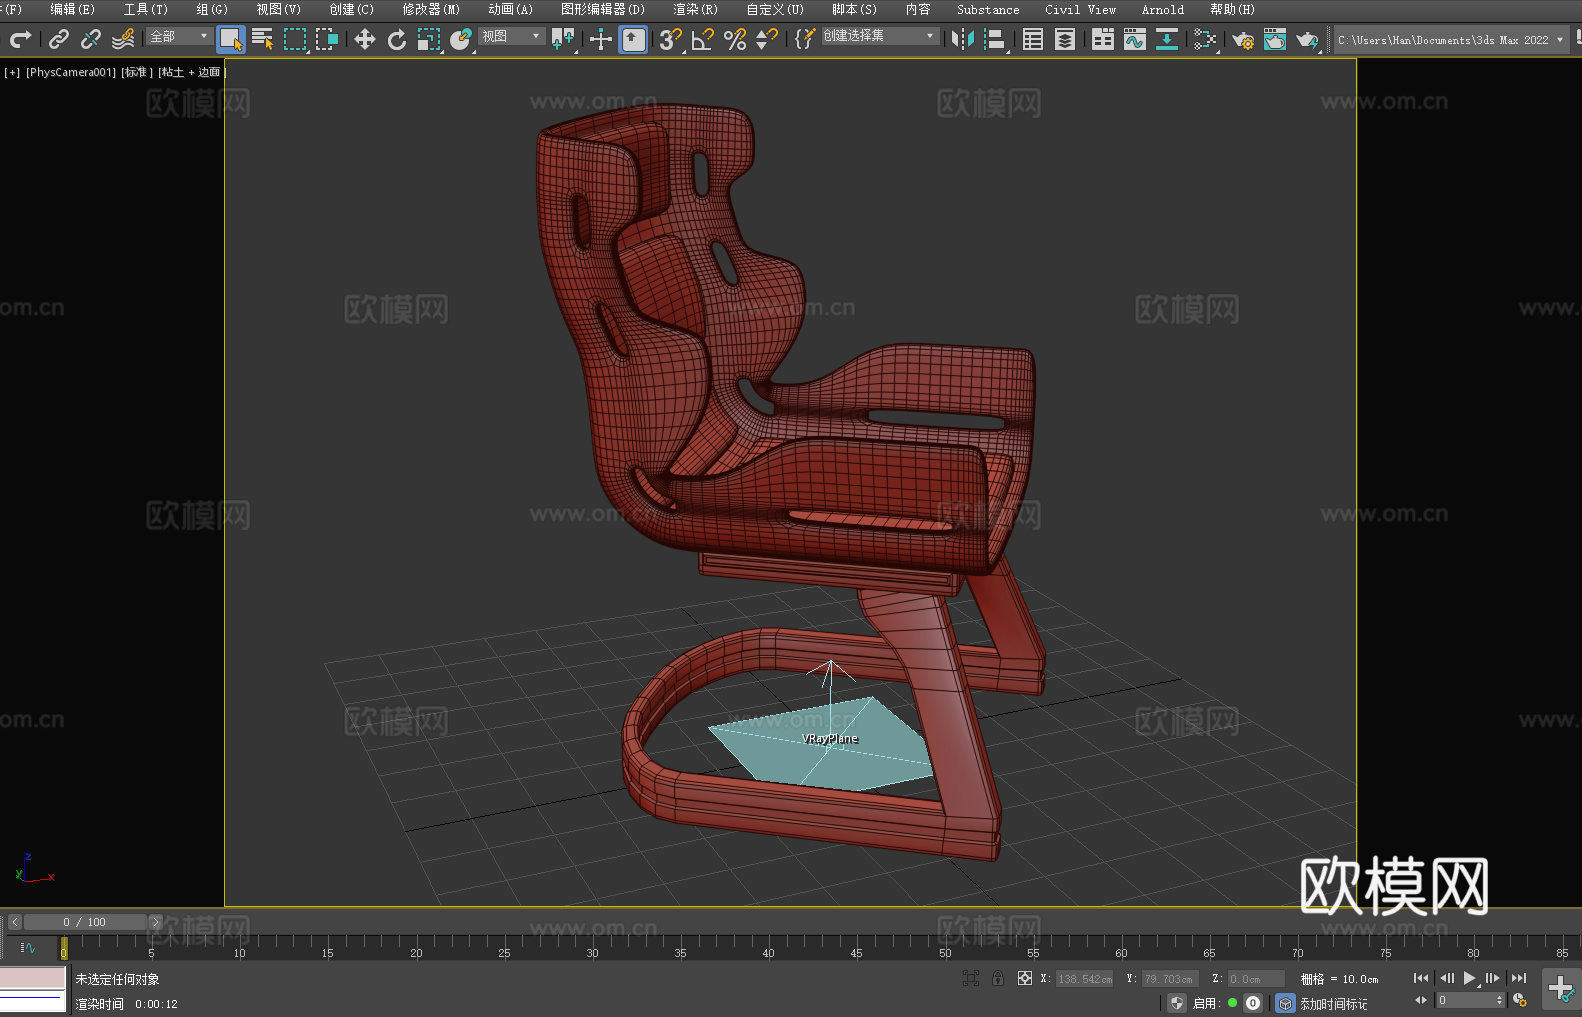Open the 工具(T) menu
The height and width of the screenshot is (1017, 1582).
(x=145, y=9)
